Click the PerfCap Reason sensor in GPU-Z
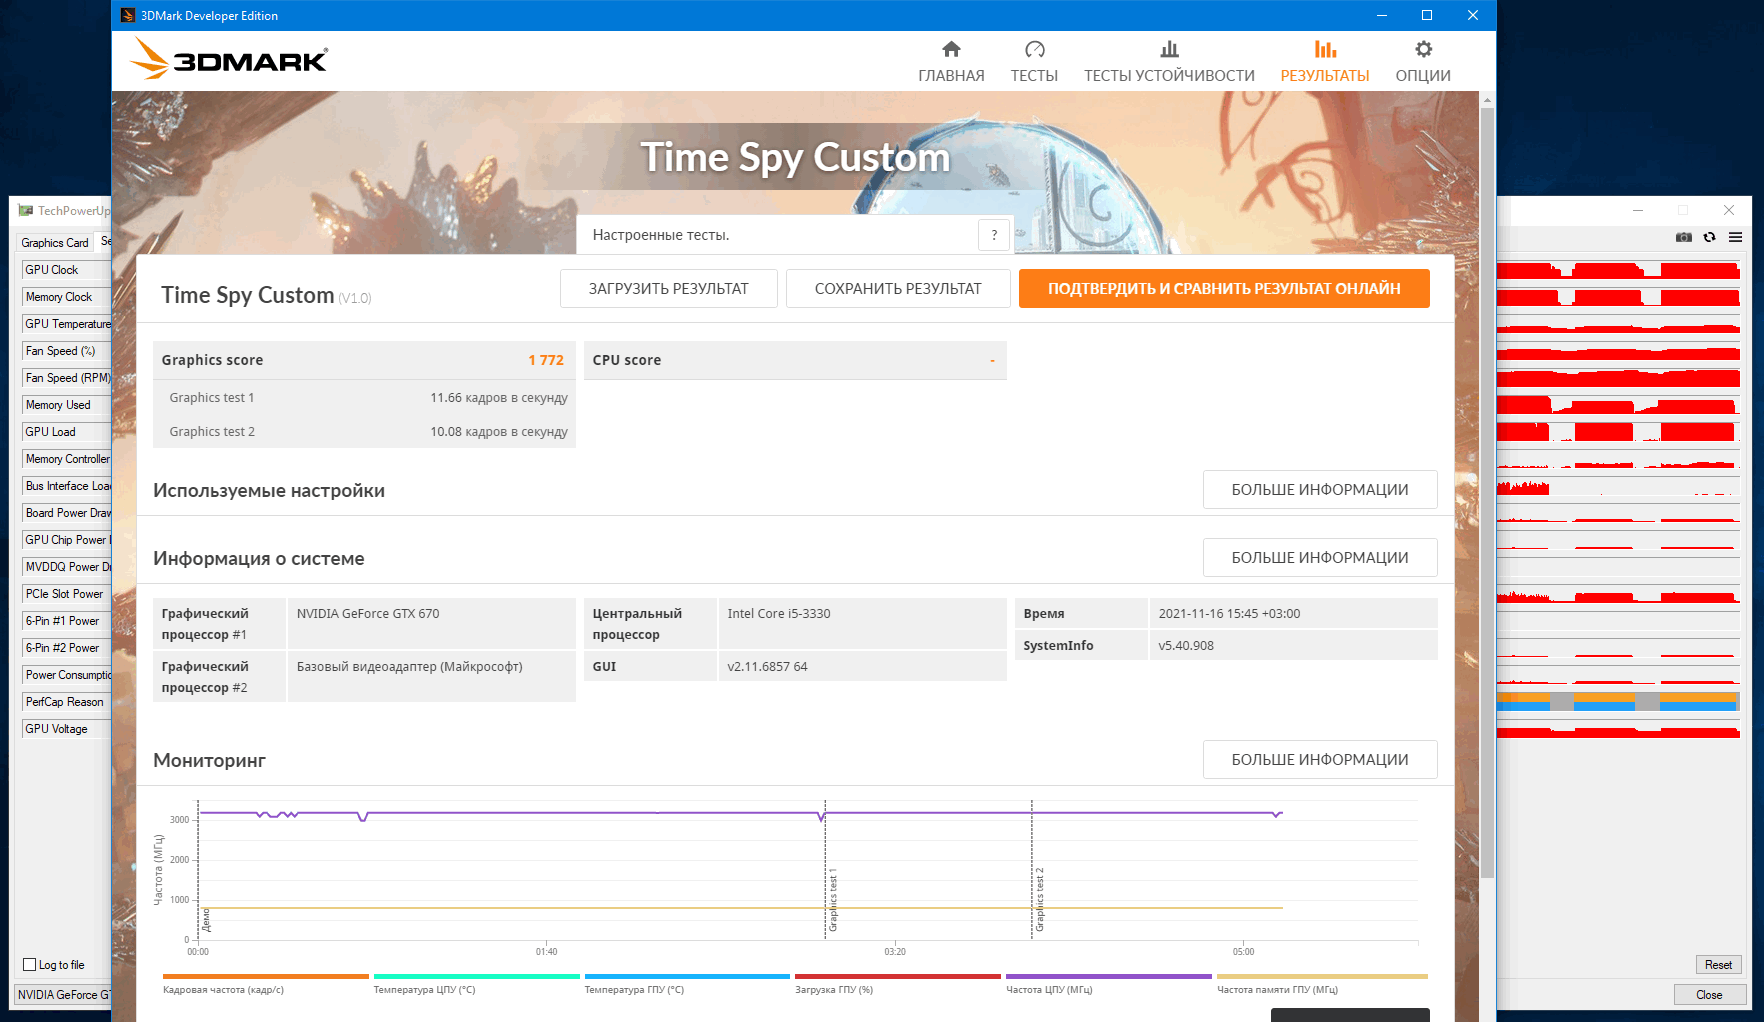This screenshot has width=1764, height=1022. tap(66, 702)
